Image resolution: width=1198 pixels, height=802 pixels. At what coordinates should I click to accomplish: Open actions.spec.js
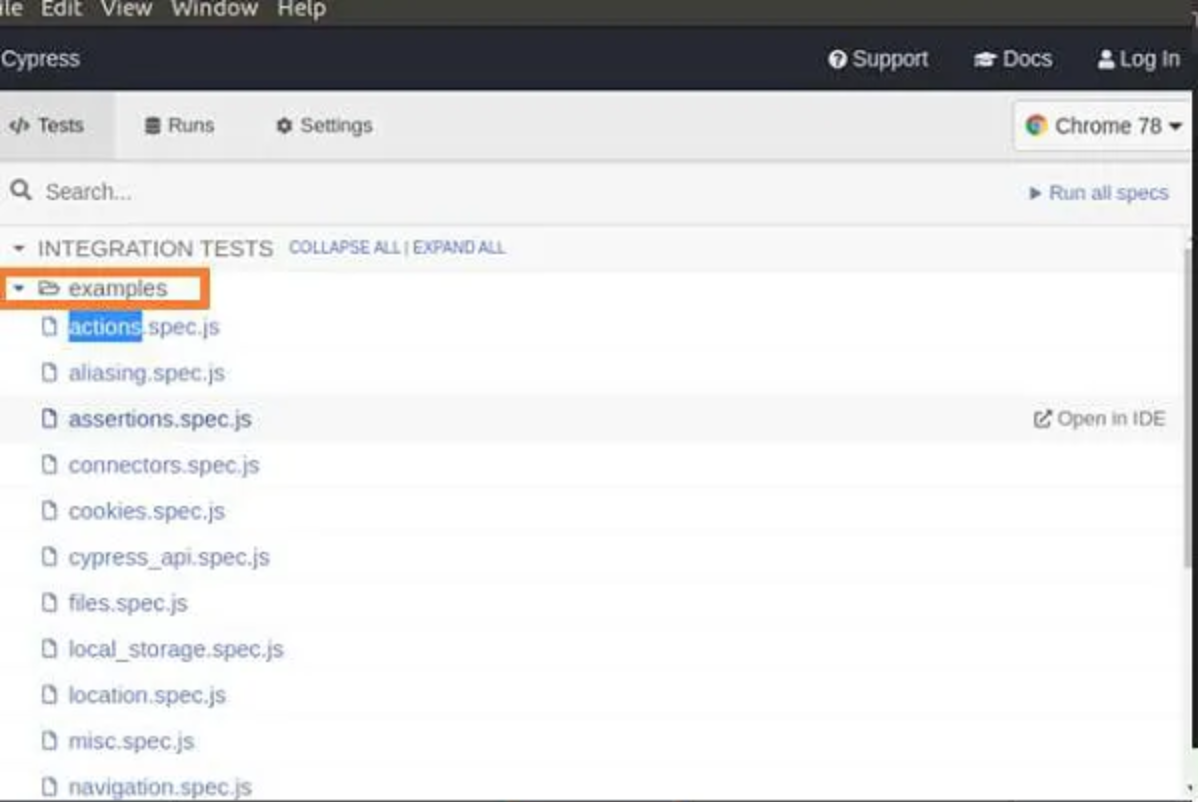tap(144, 327)
